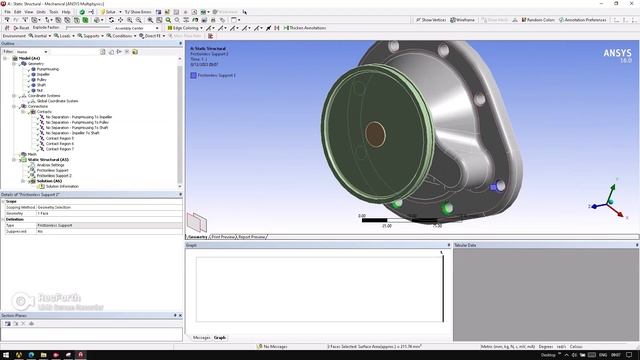The image size is (640, 360).
Task: Open the Direct FE dropdown menu
Action: click(152, 36)
